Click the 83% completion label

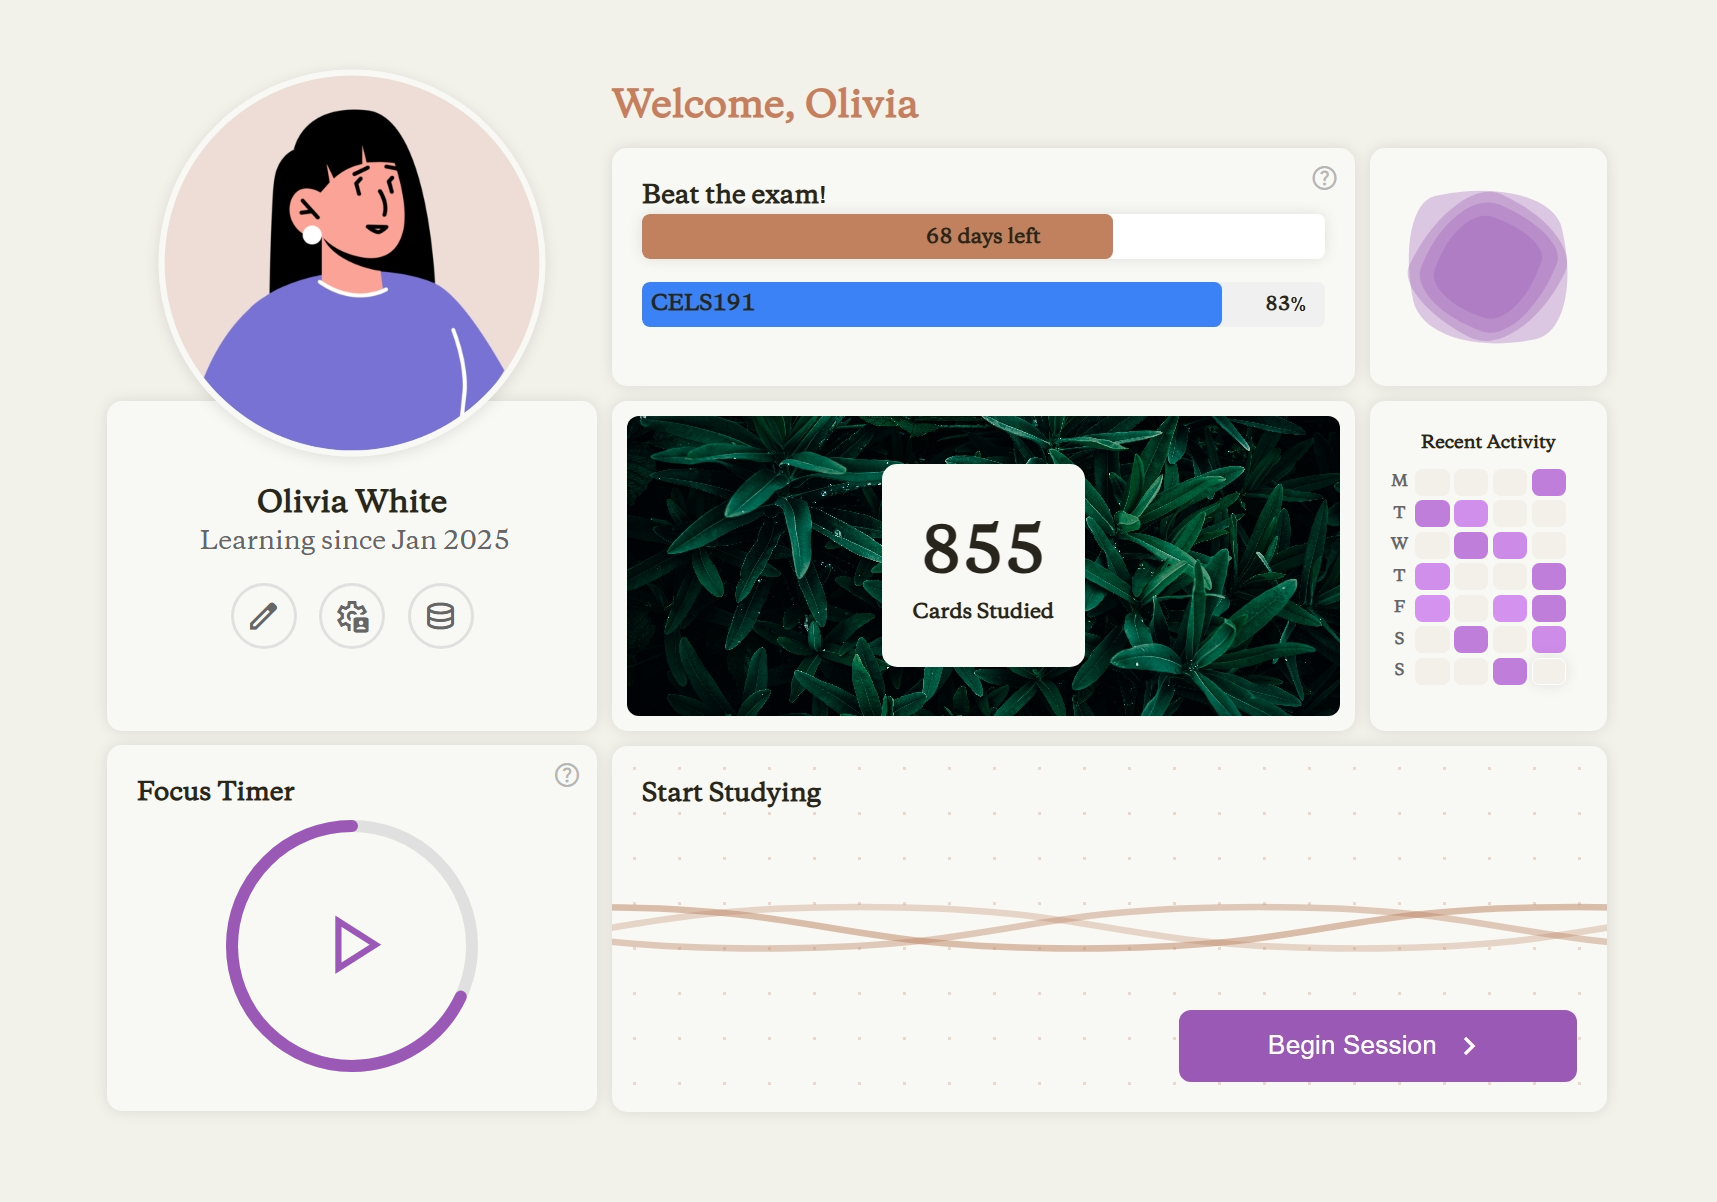1285,304
